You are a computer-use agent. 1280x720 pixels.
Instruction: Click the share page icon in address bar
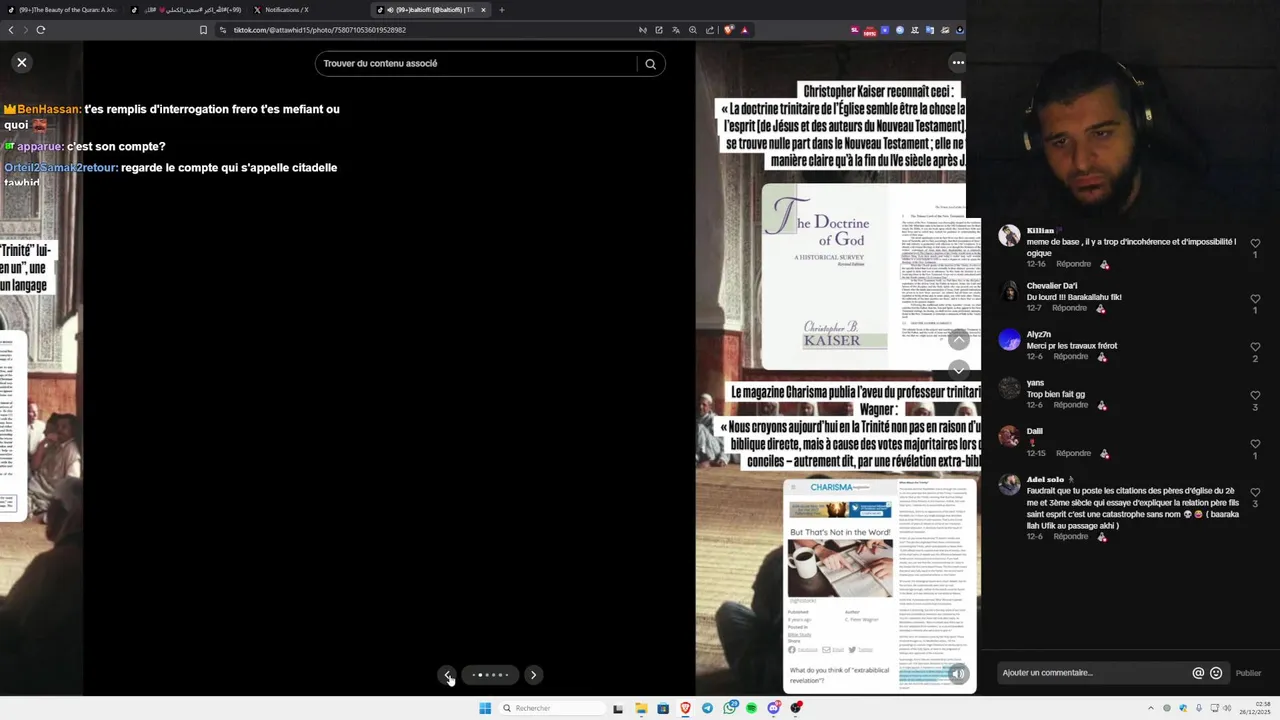(x=709, y=30)
